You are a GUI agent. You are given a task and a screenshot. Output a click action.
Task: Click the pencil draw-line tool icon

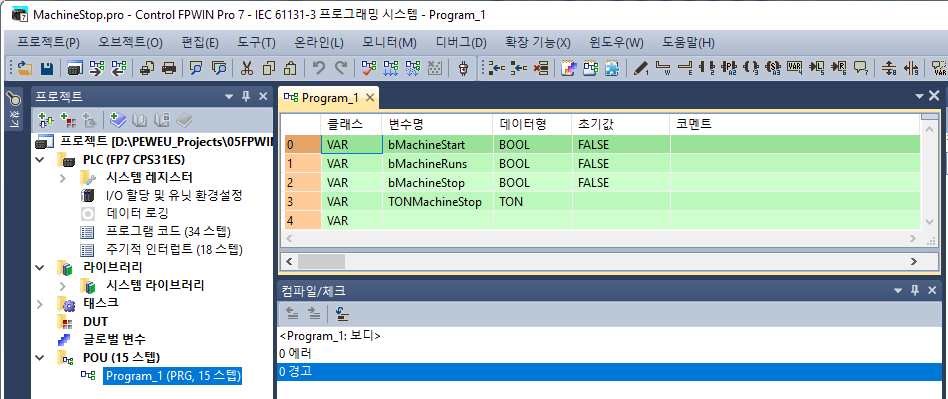(640, 68)
